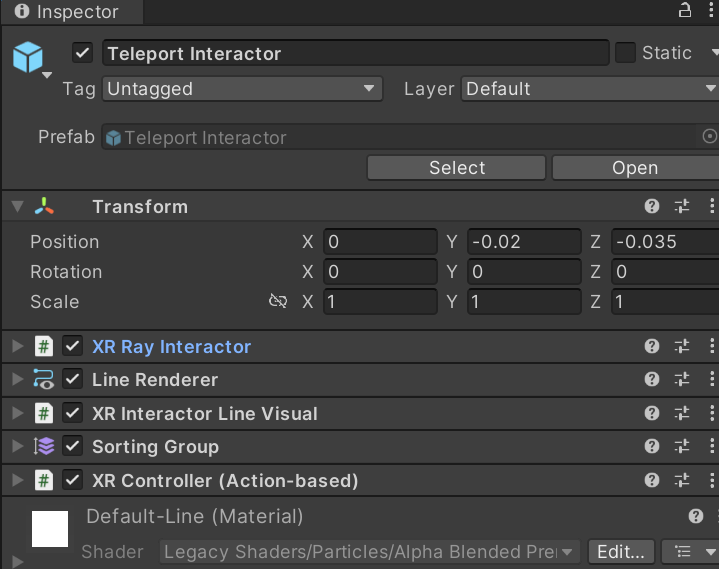Disable XR Controller (Action-based) component checkbox

tap(72, 480)
